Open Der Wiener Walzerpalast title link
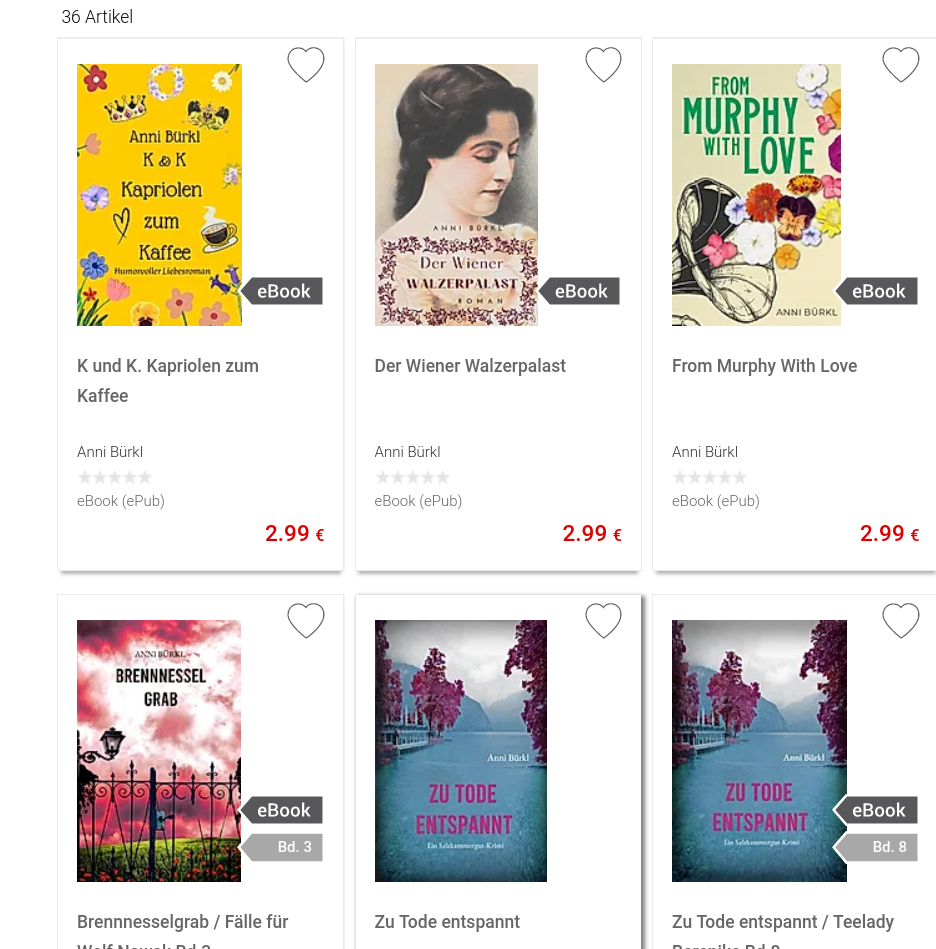936x949 pixels. click(470, 366)
